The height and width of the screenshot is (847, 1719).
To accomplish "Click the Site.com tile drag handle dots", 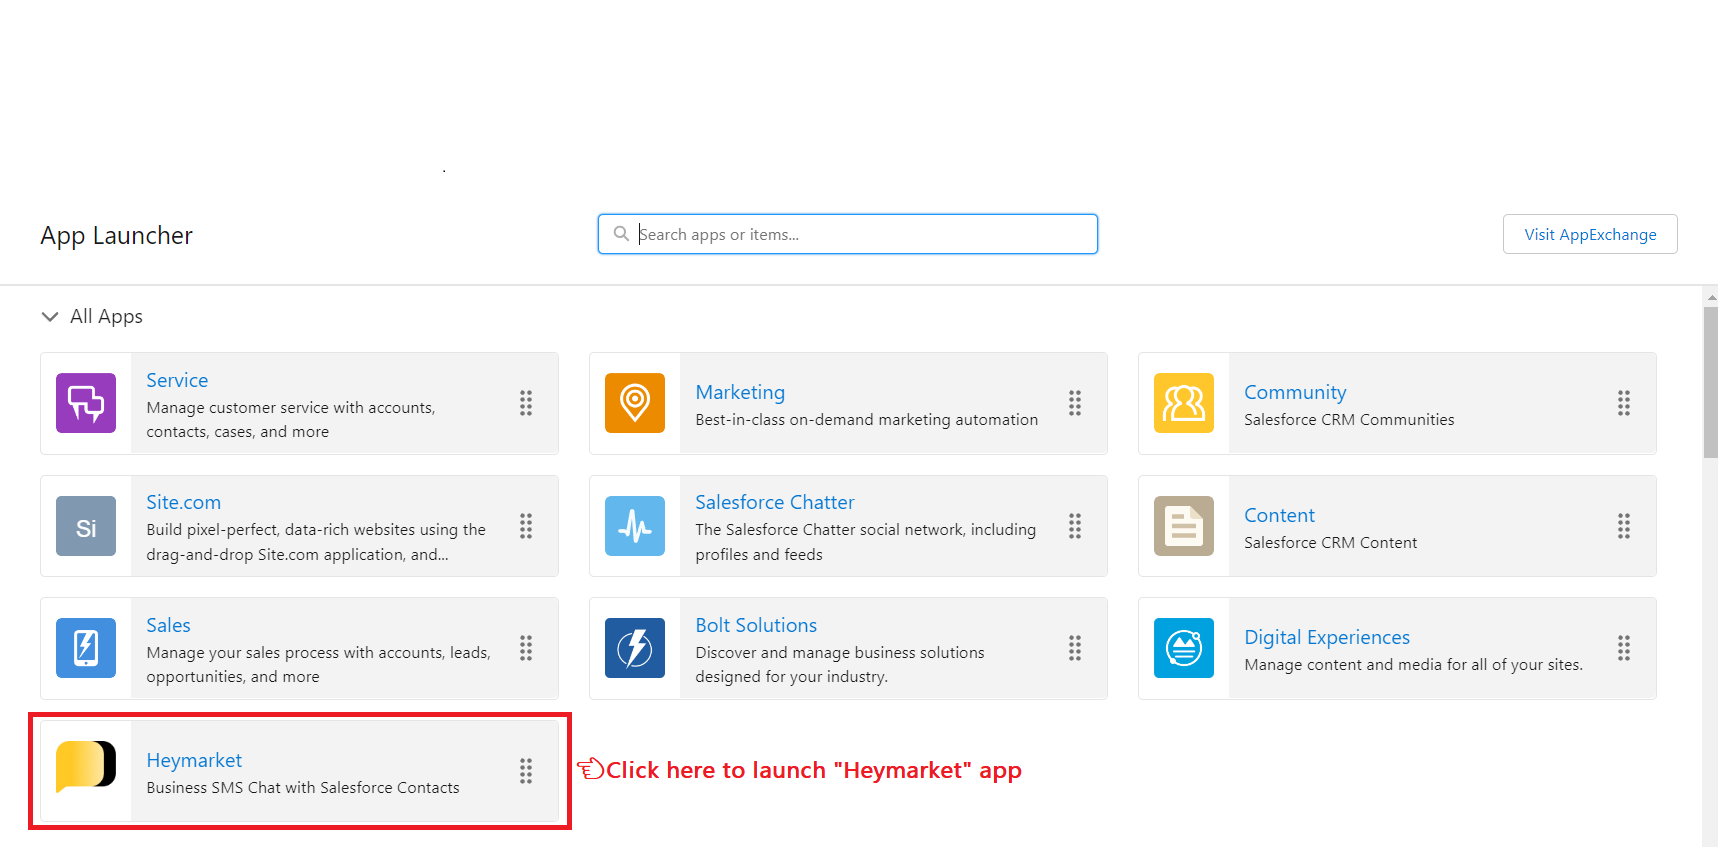I will point(526,526).
